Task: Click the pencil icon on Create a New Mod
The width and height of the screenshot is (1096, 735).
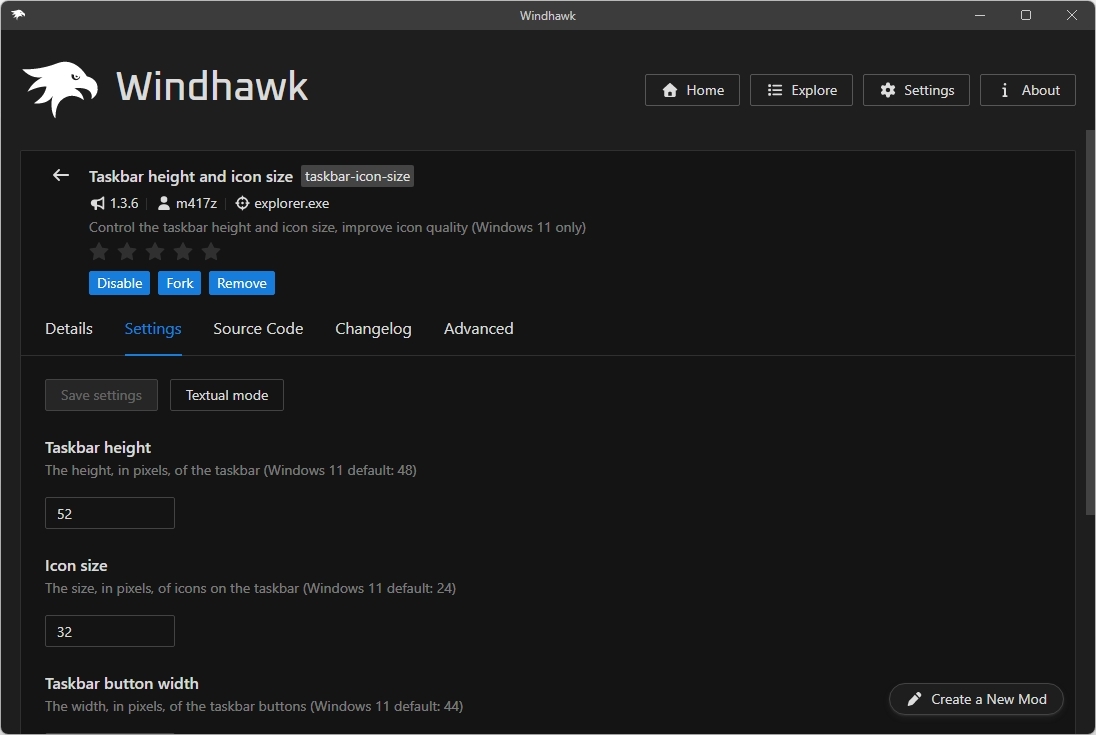Action: 913,699
